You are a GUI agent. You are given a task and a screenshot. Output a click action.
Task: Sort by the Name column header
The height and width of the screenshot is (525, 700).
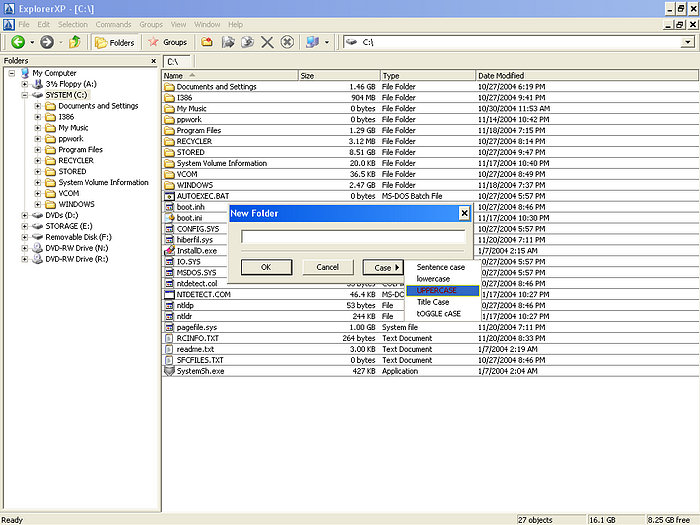[230, 75]
